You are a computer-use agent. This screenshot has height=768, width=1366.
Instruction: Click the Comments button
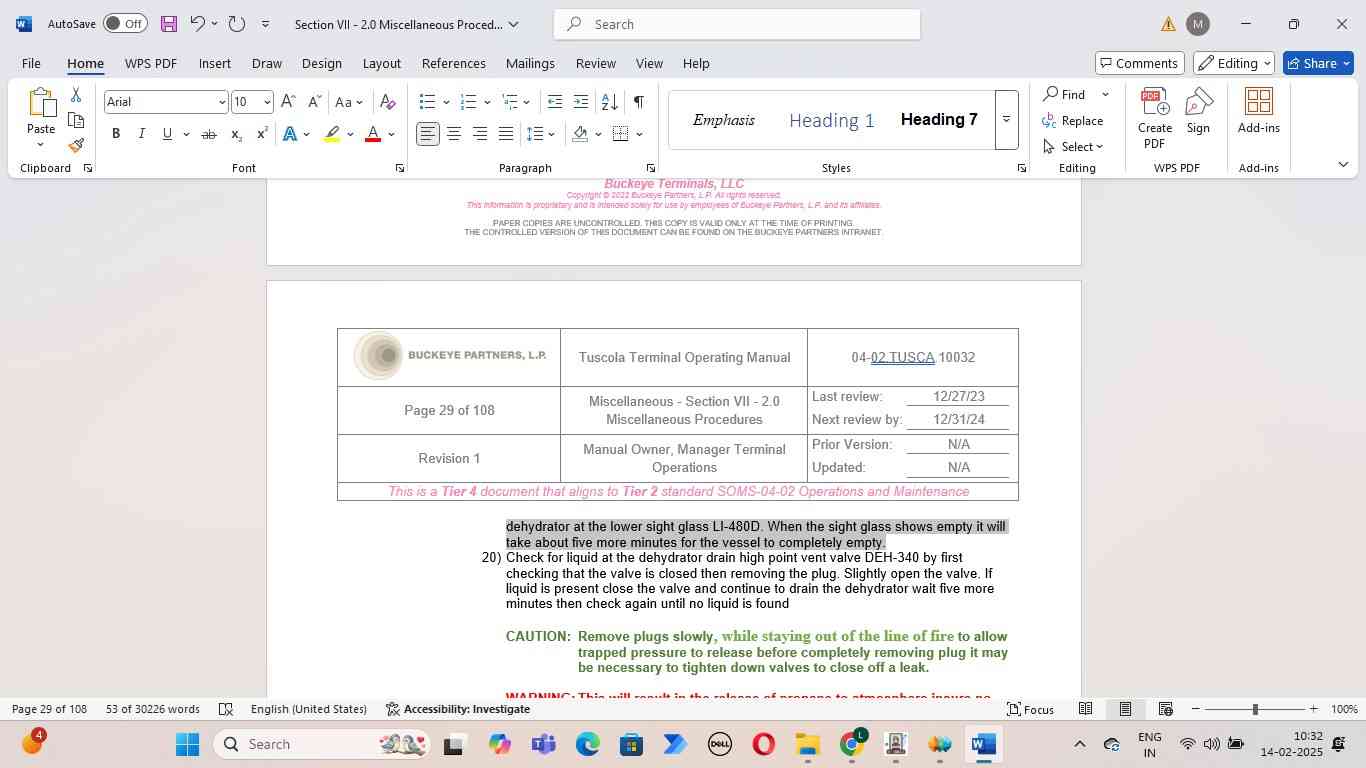[x=1140, y=63]
